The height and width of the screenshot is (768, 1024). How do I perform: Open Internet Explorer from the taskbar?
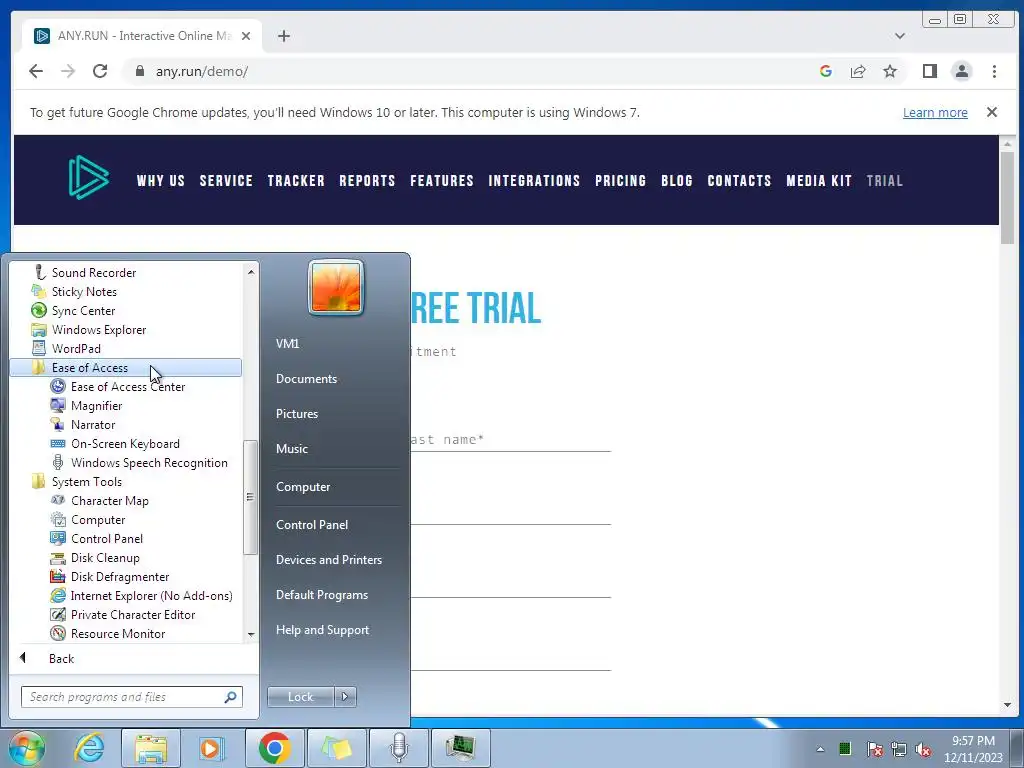[89, 748]
